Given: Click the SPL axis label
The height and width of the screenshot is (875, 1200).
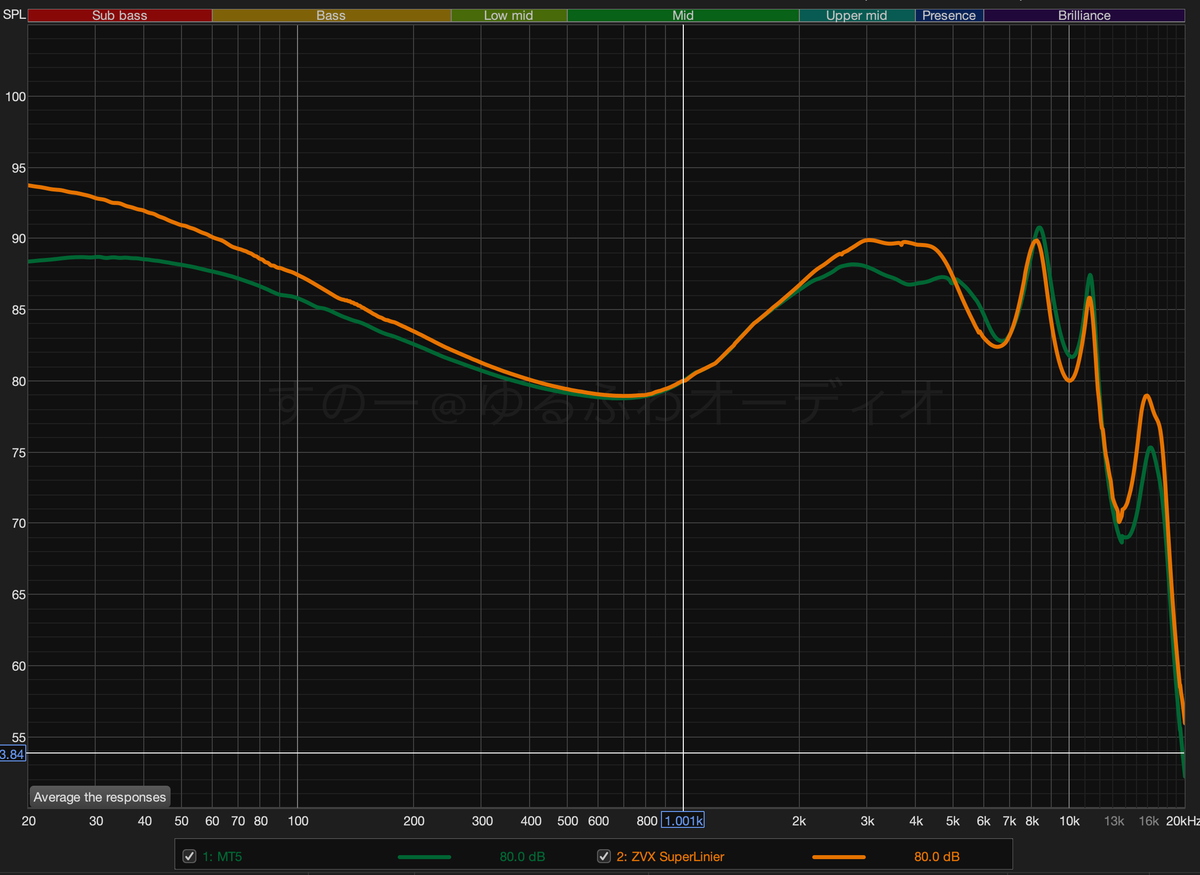Looking at the screenshot, I should pos(14,15).
